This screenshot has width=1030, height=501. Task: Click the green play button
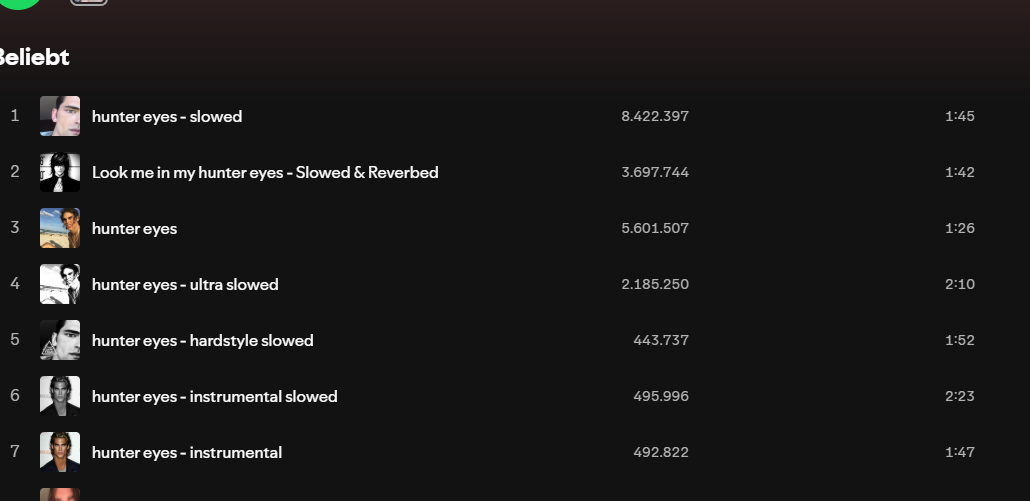18,3
